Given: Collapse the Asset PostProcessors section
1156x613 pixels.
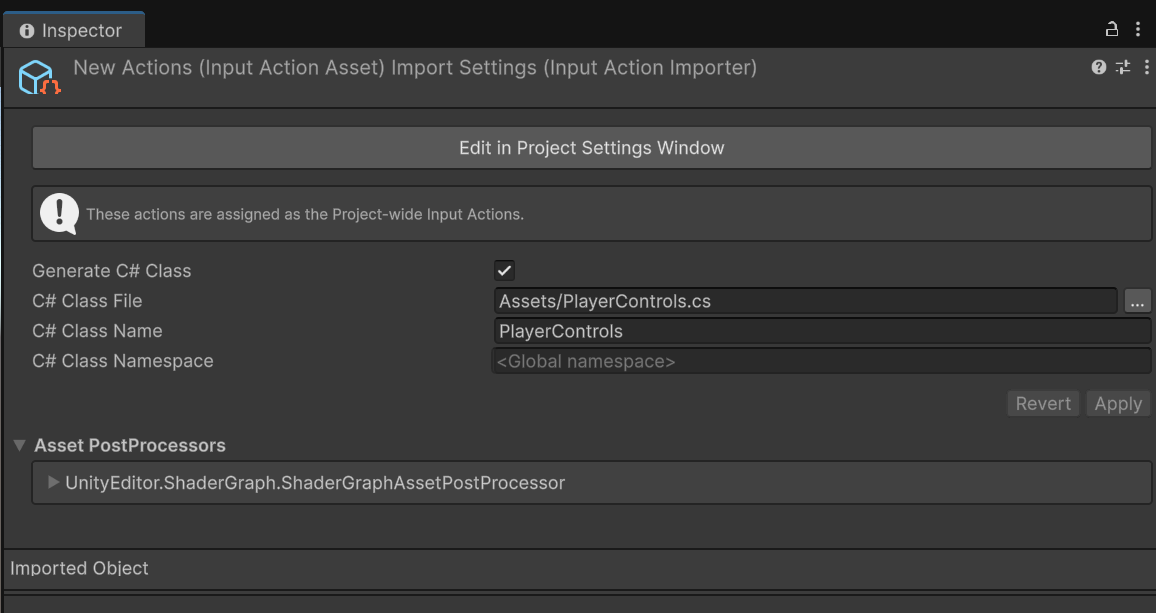Looking at the screenshot, I should pyautogui.click(x=19, y=445).
